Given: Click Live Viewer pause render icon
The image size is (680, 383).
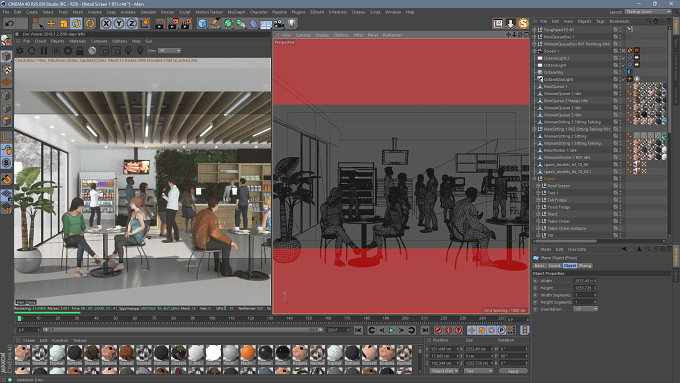Looking at the screenshot, I should (44, 51).
